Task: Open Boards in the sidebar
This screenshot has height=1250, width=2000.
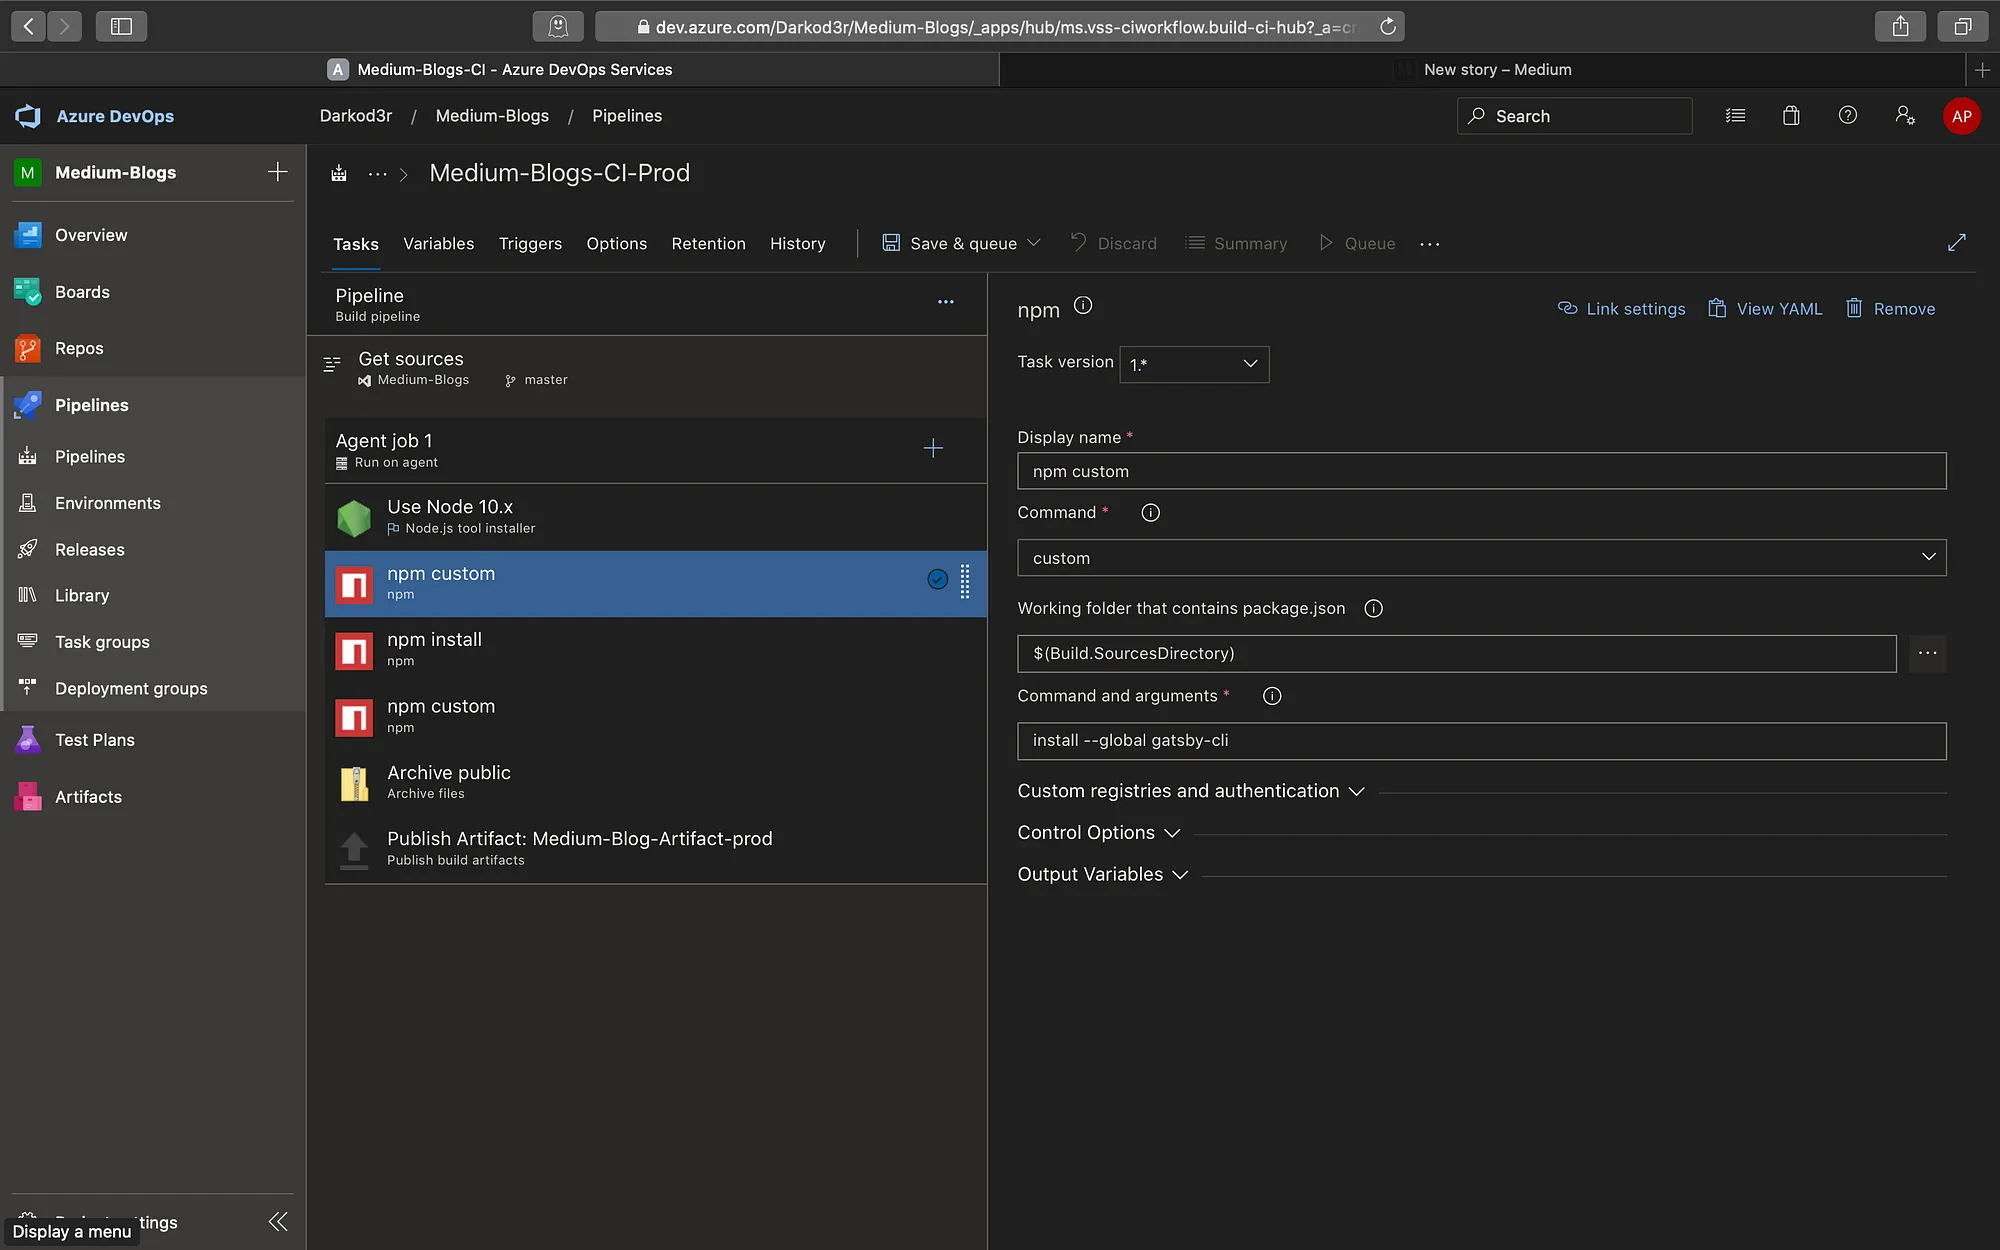Action: 82,292
